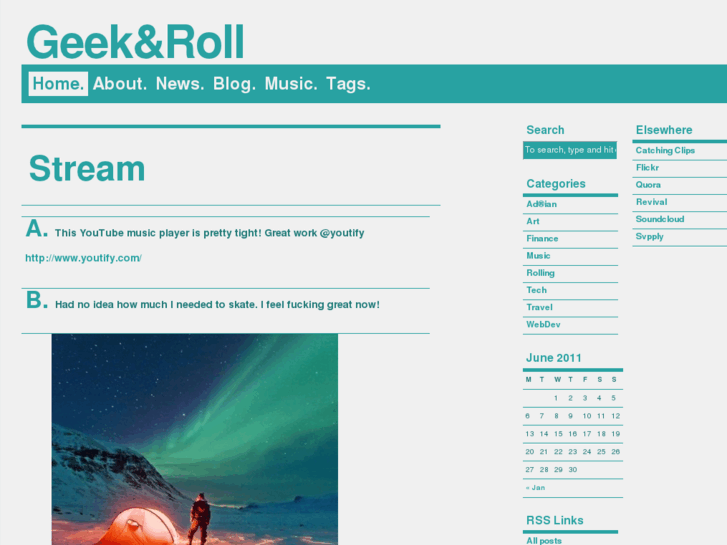Open the Finance category
This screenshot has width=727, height=545.
click(542, 238)
